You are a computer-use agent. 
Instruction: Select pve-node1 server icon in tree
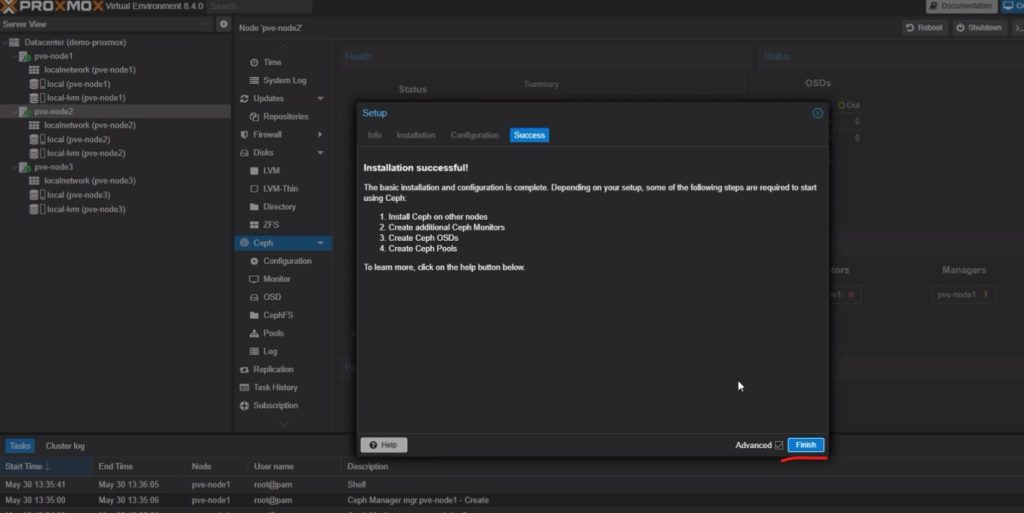point(24,57)
